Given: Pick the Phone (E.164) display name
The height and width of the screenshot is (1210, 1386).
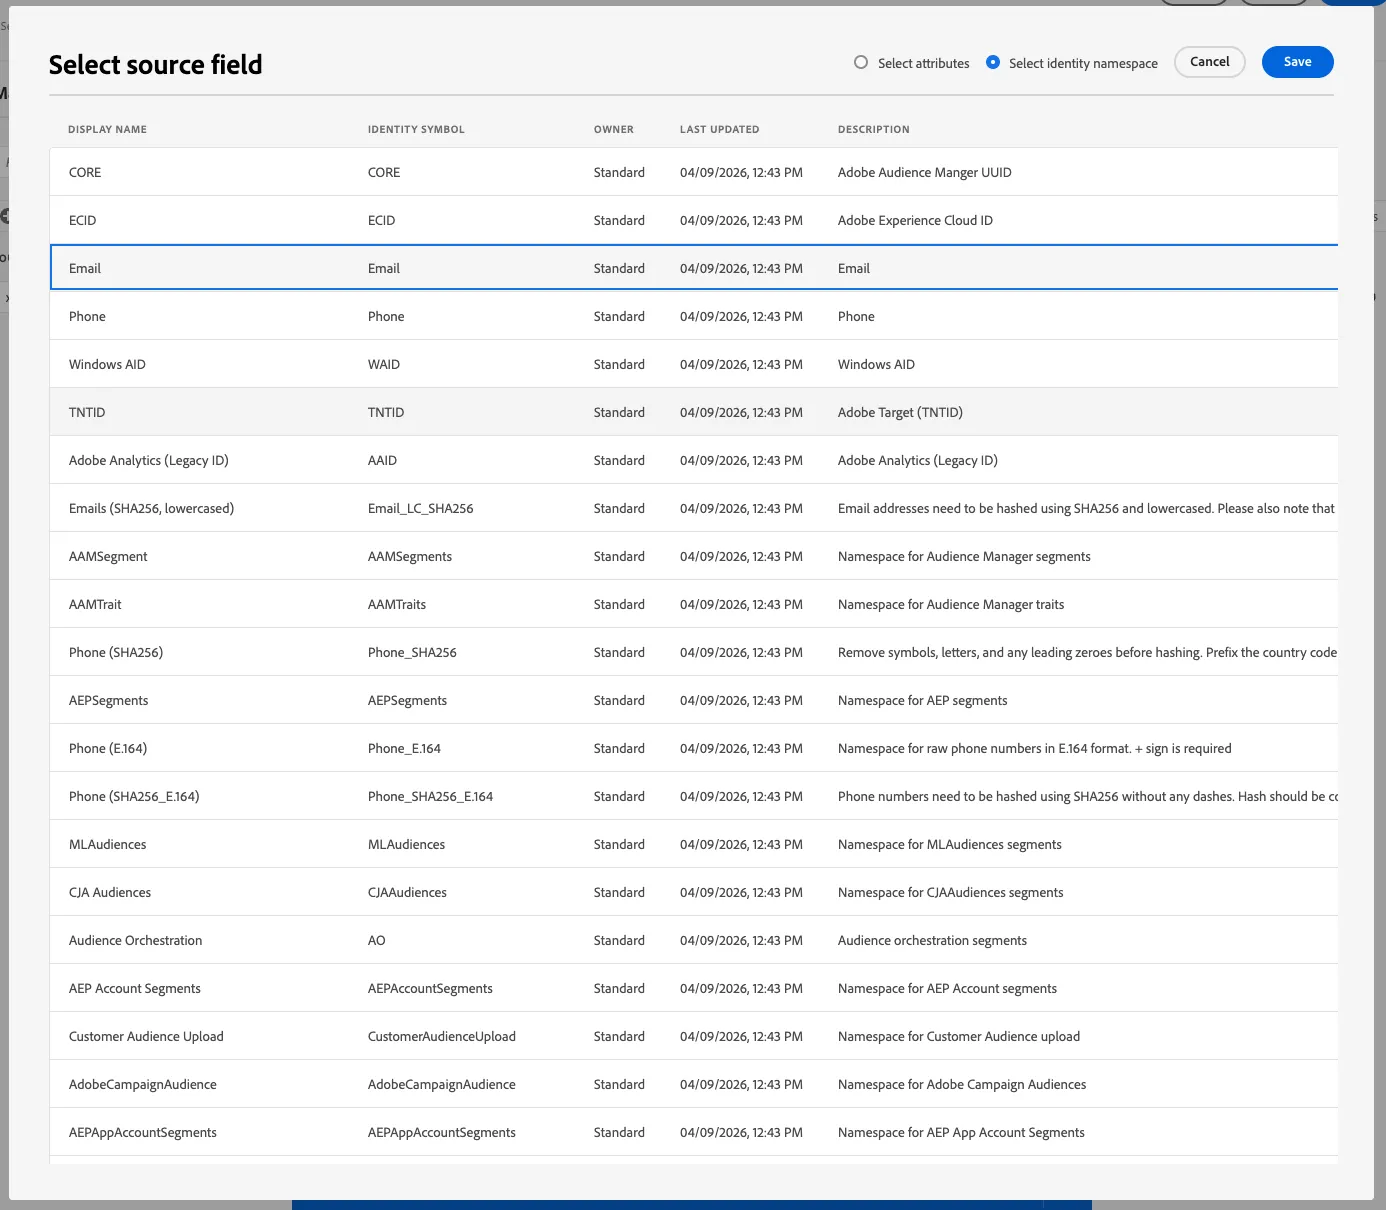Looking at the screenshot, I should click(108, 748).
